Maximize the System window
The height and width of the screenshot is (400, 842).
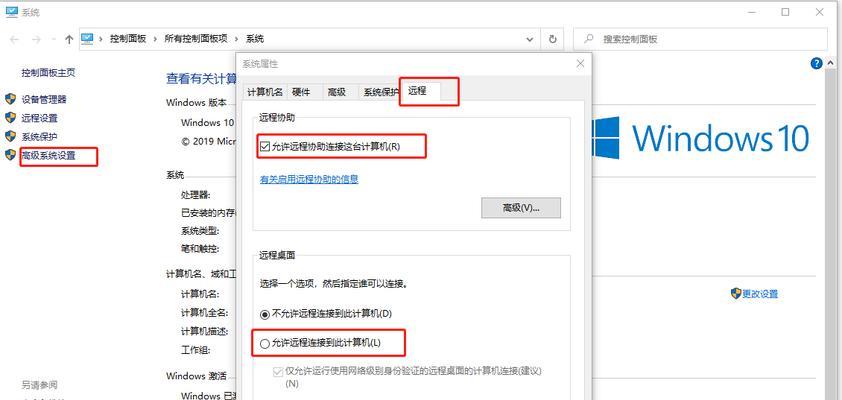(786, 12)
